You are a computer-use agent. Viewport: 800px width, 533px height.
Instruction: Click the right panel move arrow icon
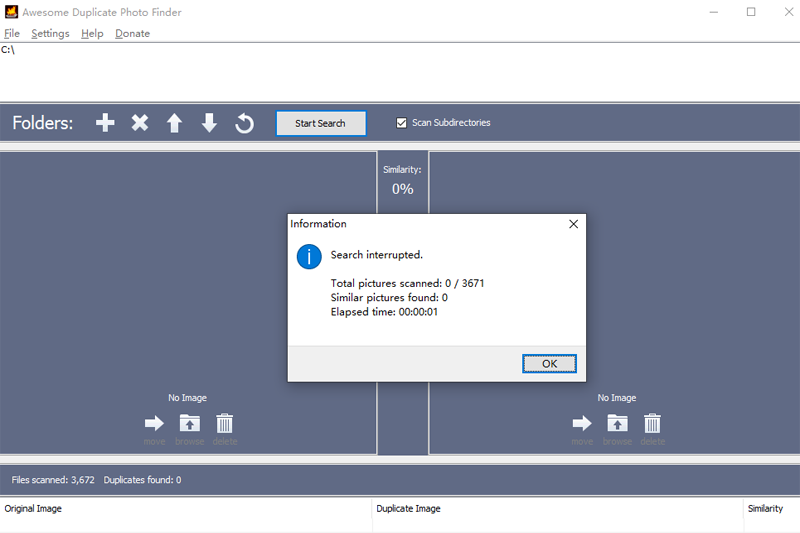coord(582,423)
